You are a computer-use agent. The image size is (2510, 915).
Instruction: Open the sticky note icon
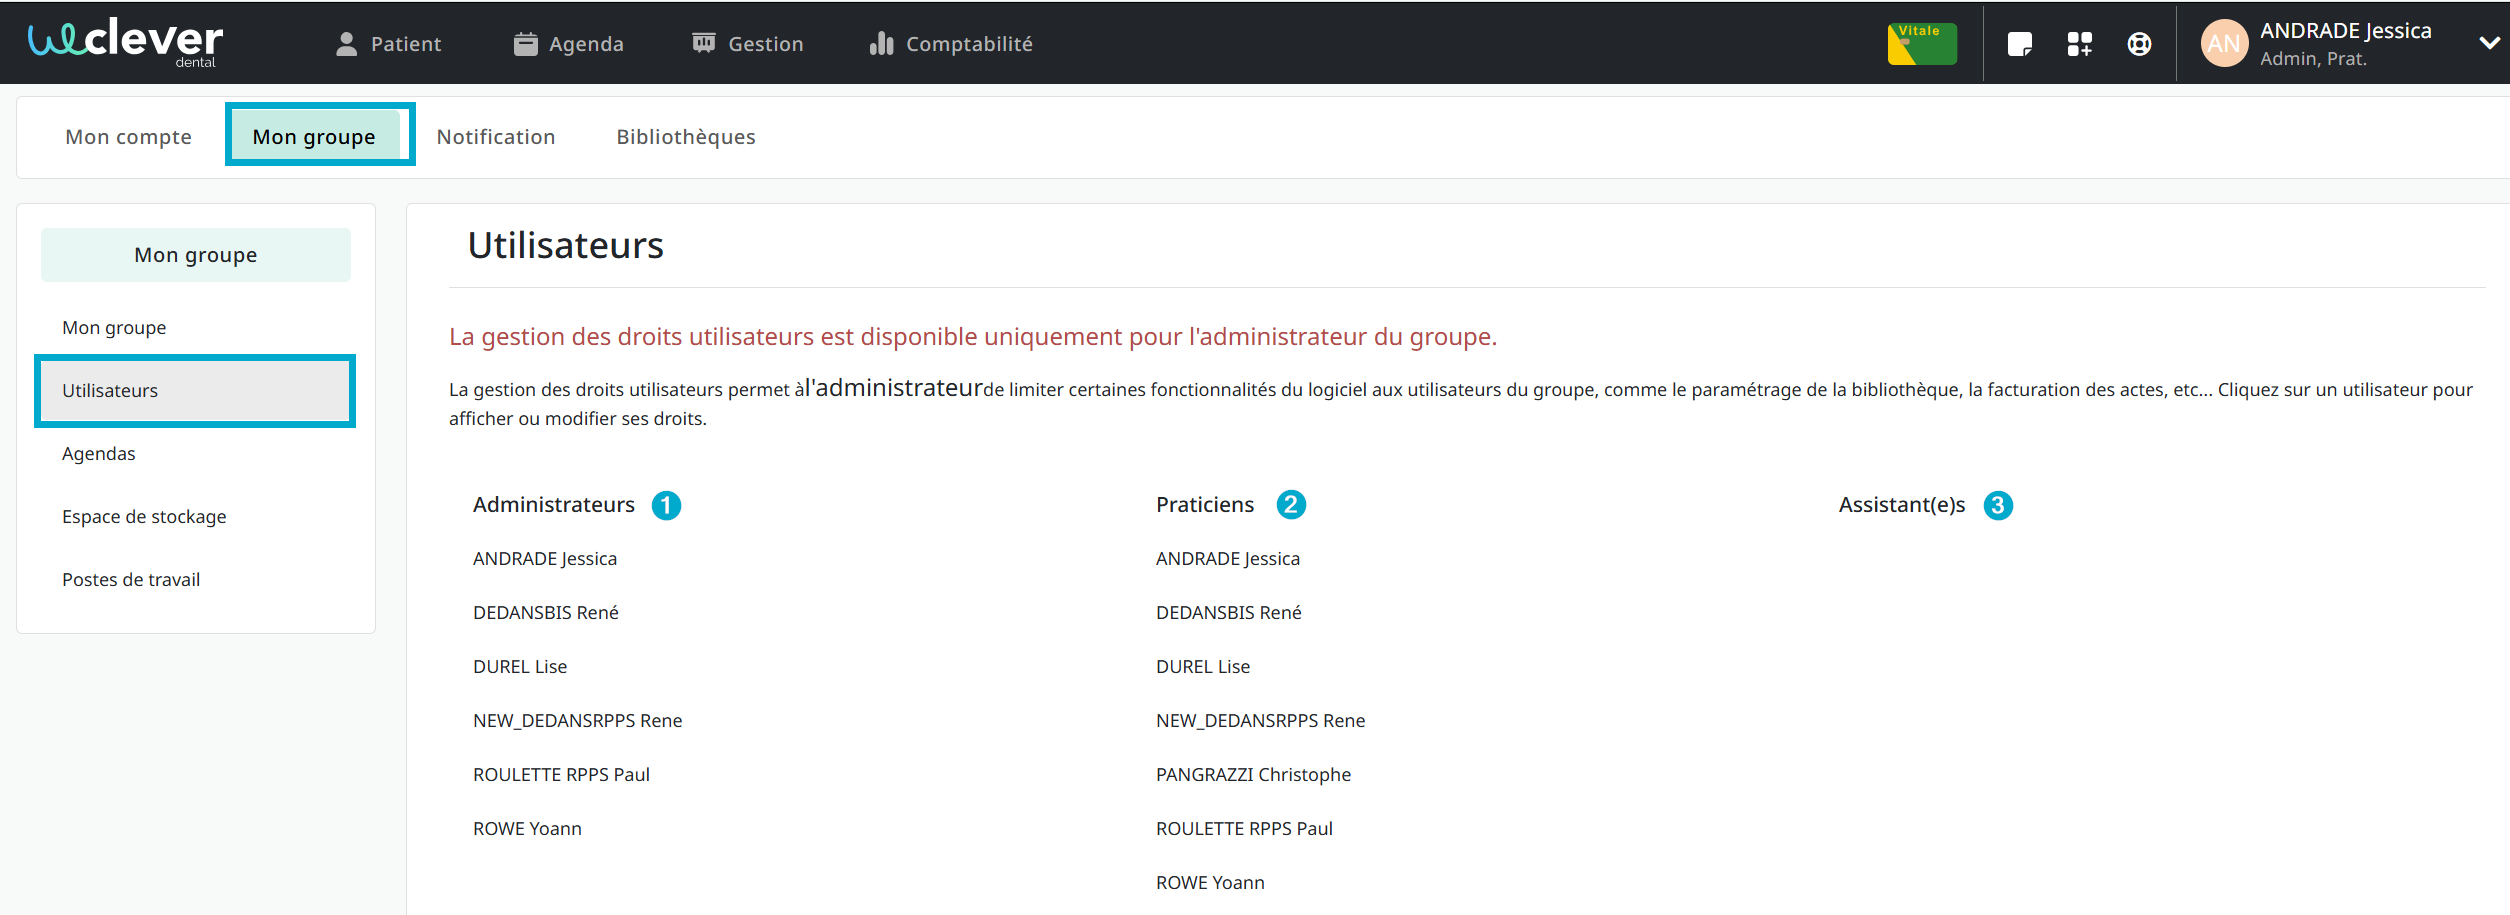[x=2019, y=44]
